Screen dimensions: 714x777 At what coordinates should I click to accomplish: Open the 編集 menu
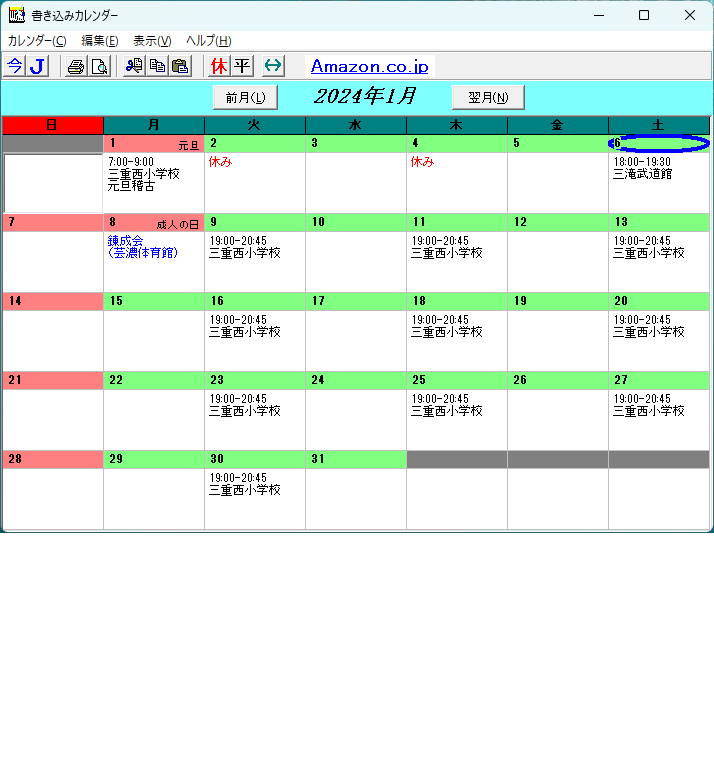(x=99, y=41)
